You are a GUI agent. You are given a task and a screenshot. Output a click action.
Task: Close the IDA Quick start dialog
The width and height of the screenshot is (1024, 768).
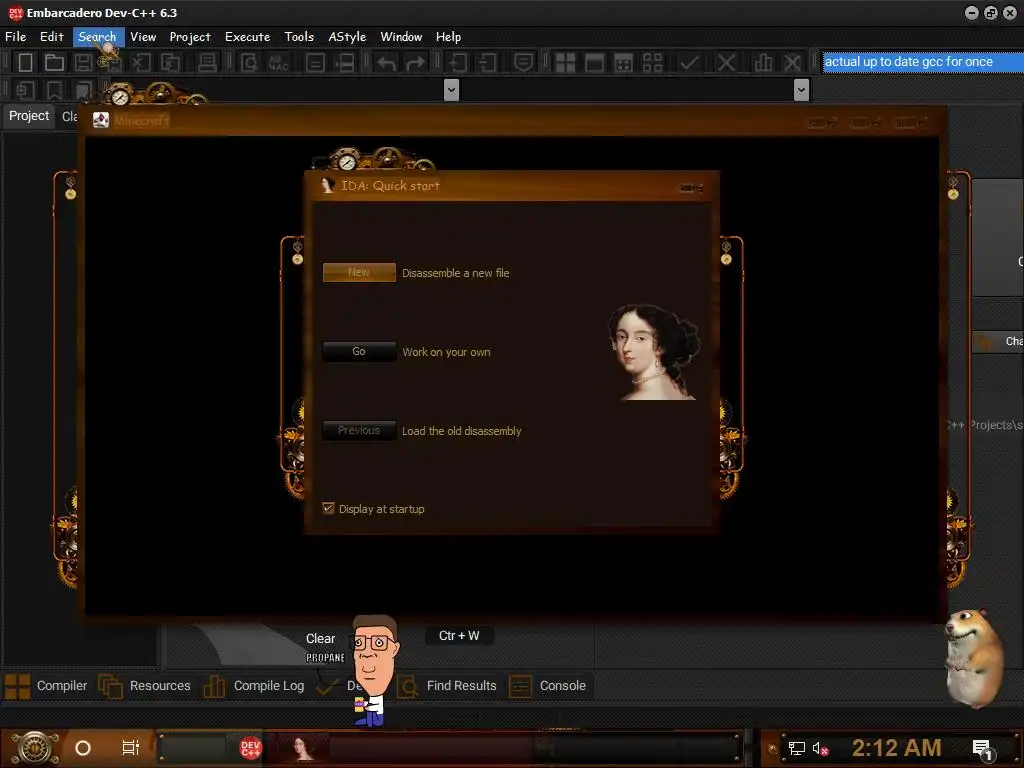[x=692, y=187]
